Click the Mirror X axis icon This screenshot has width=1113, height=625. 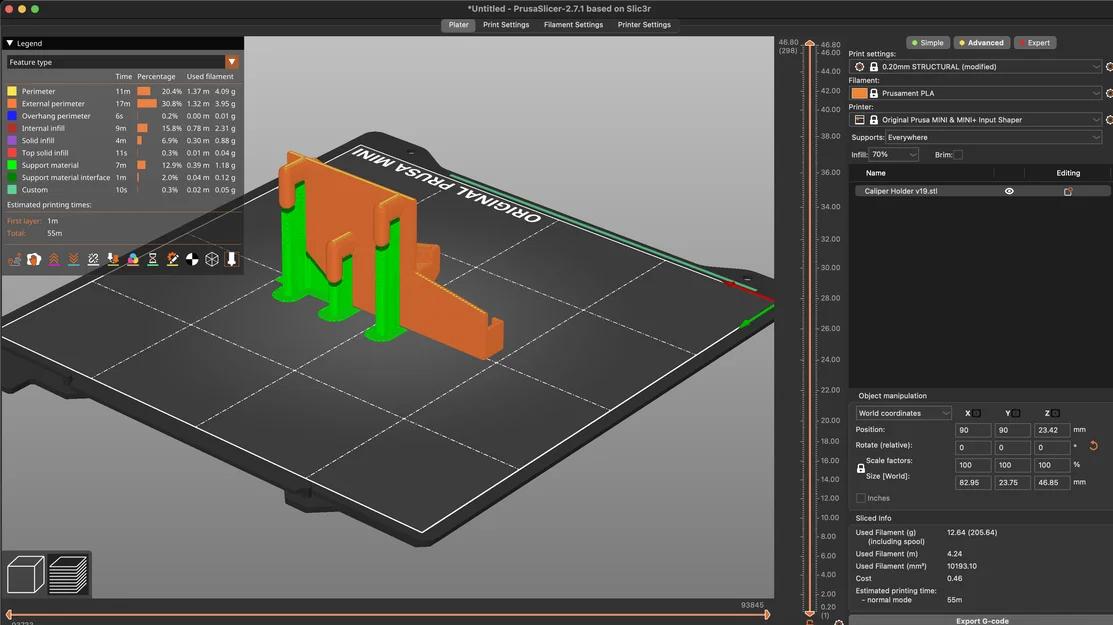click(x=977, y=413)
